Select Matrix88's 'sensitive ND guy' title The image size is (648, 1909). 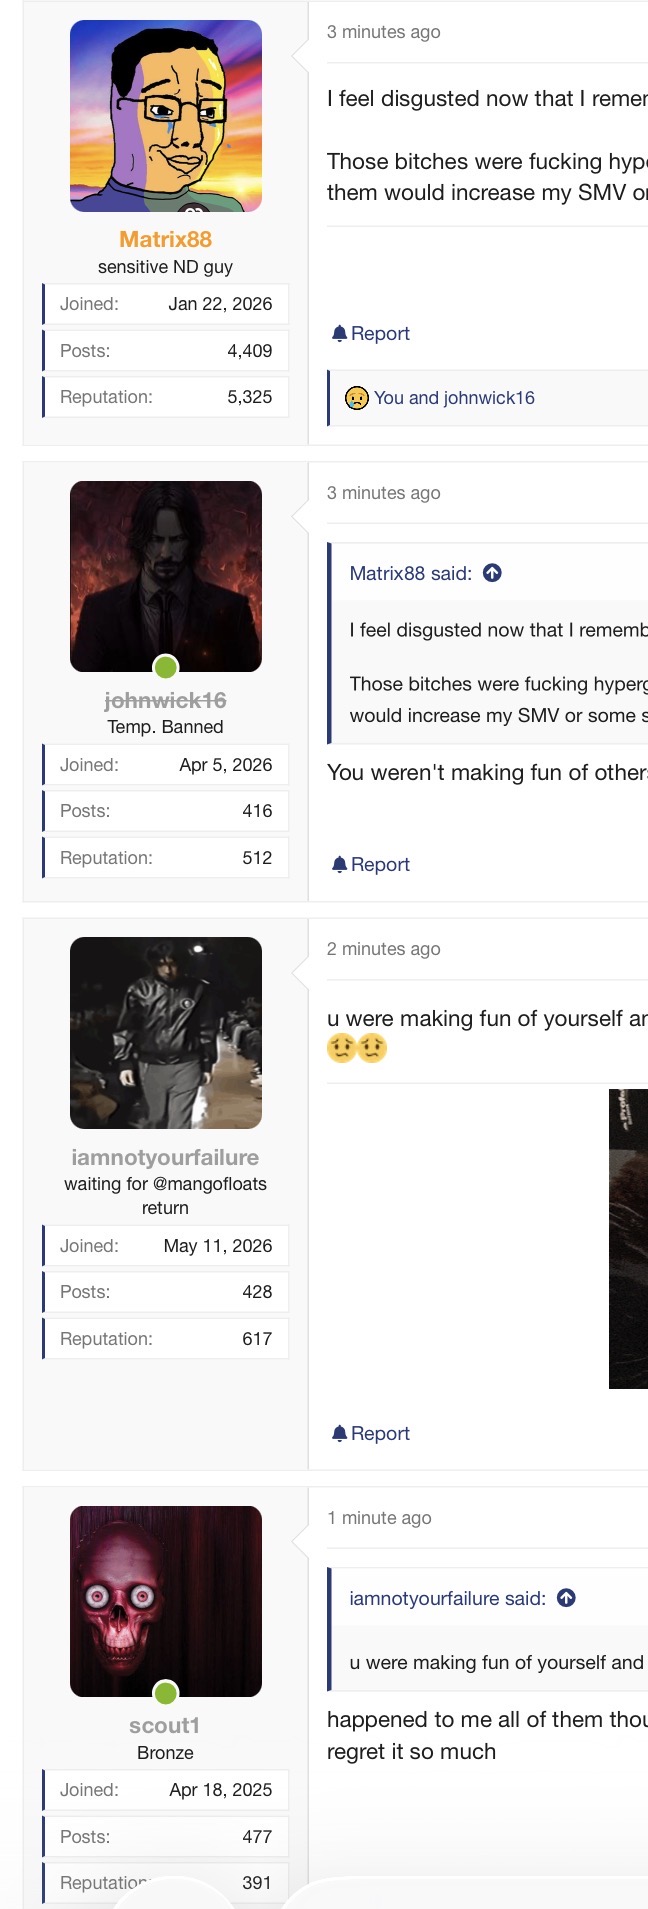tap(166, 267)
